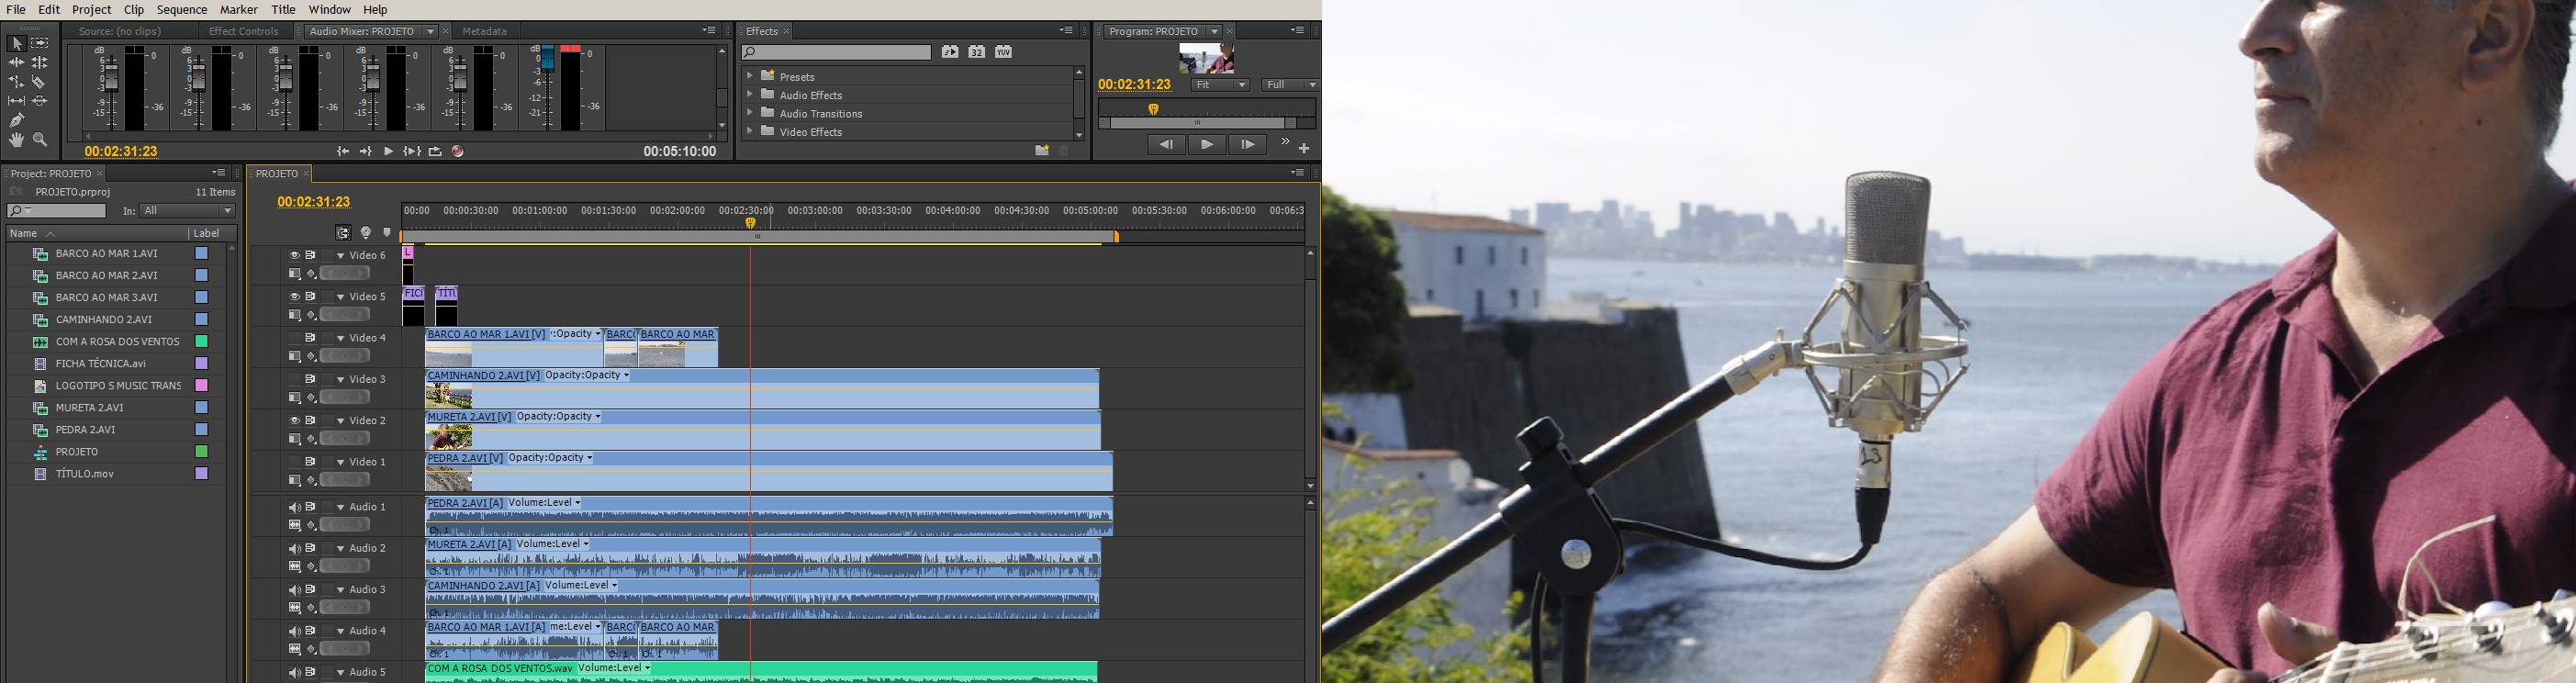The image size is (2576, 683).
Task: Click Set Unnumbered Marker icon in timeline
Action: [387, 233]
